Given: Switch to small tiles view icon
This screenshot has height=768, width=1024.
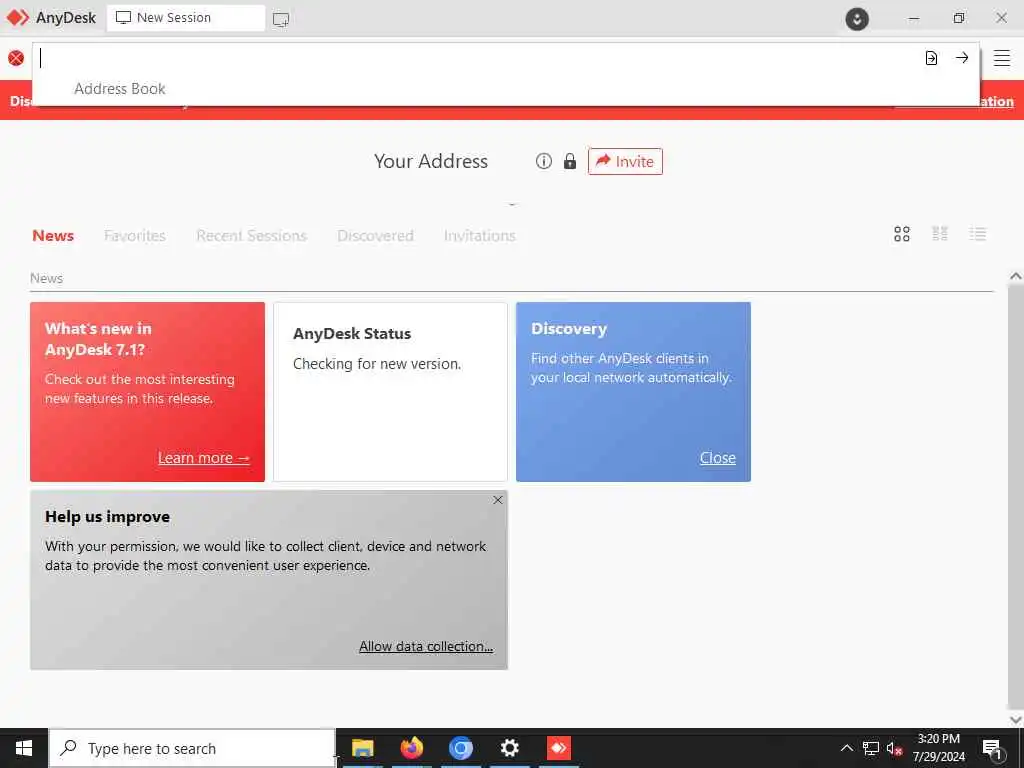Looking at the screenshot, I should [x=940, y=234].
